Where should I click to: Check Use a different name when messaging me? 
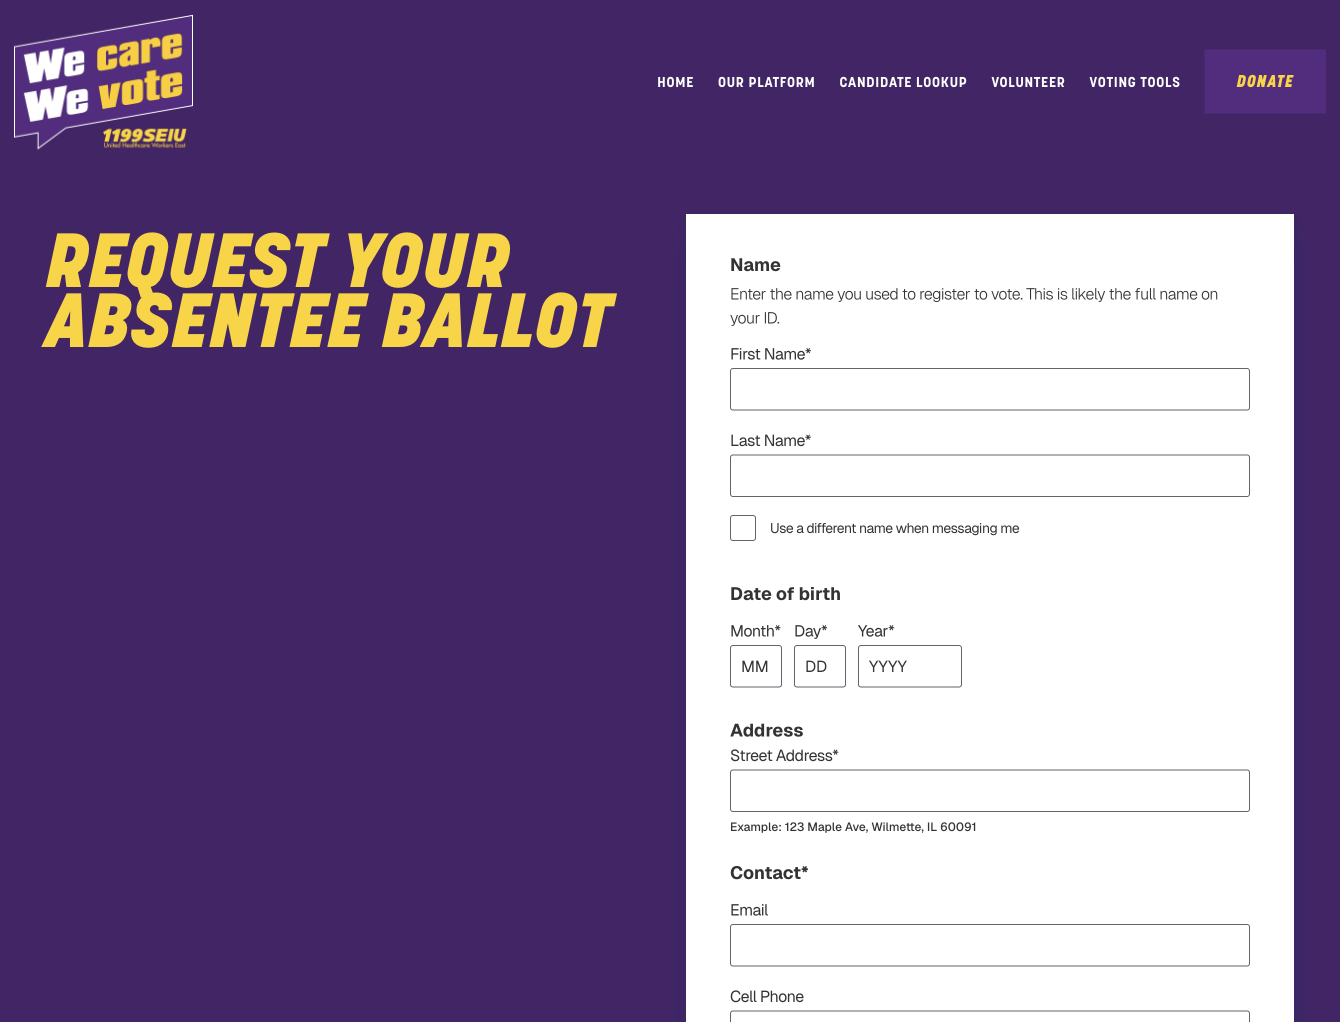tap(743, 528)
